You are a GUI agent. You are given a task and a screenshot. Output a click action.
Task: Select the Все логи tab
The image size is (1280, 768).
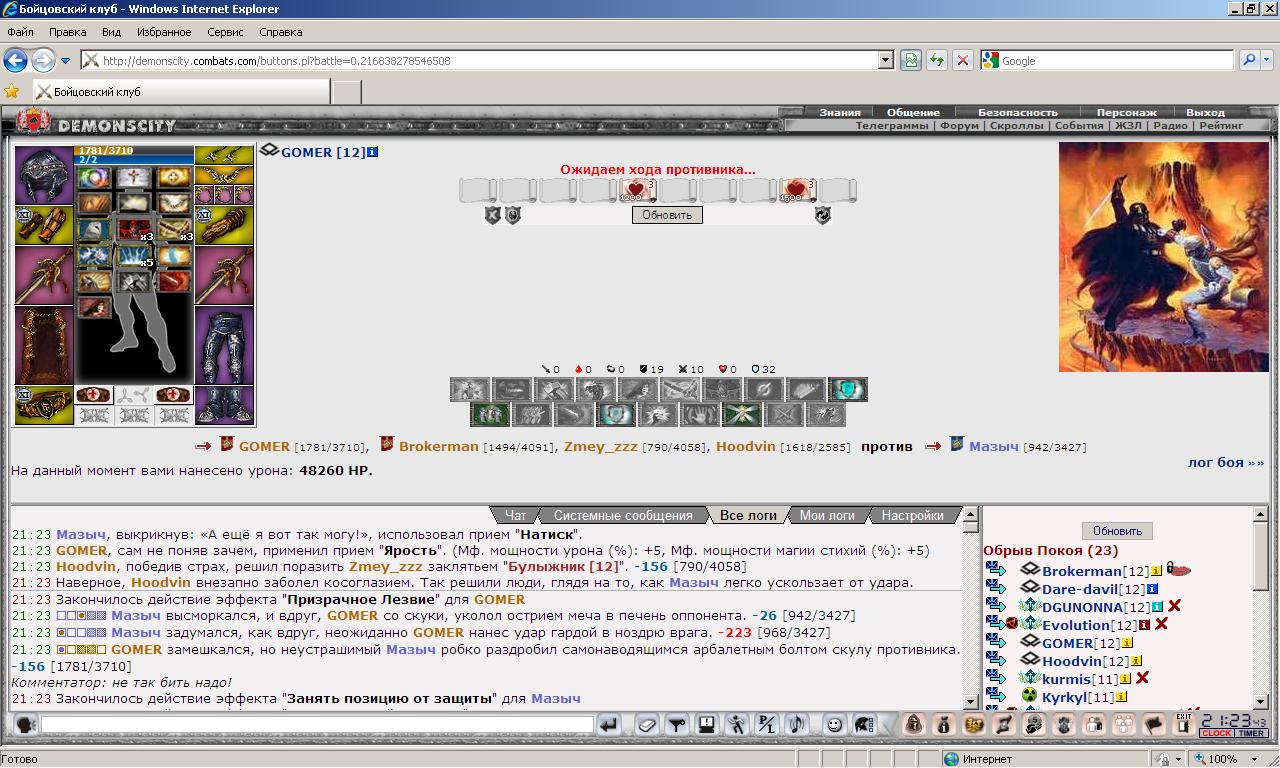[748, 515]
